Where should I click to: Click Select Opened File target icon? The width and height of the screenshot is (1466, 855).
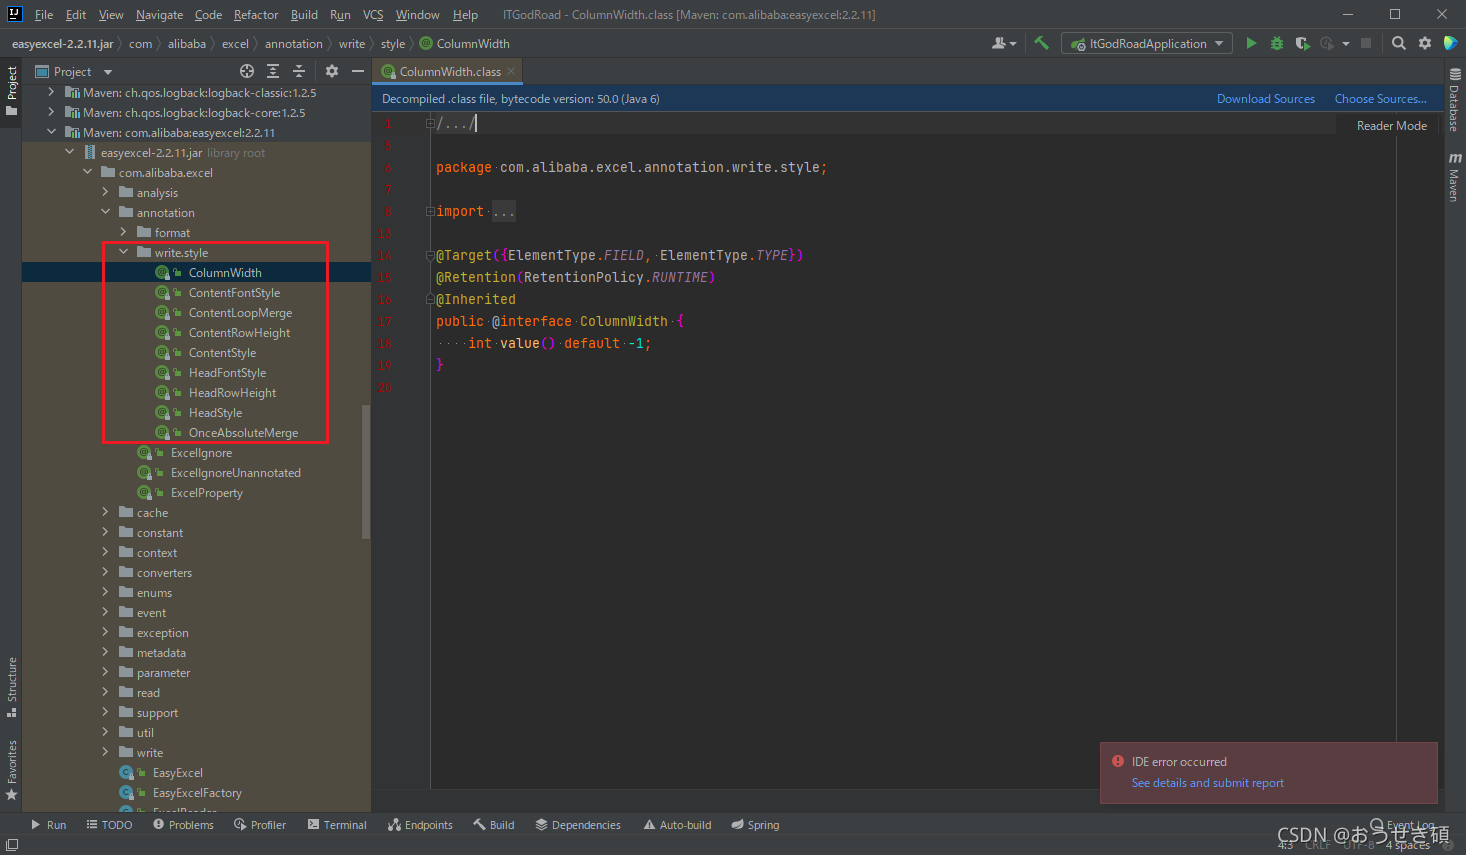pyautogui.click(x=247, y=71)
